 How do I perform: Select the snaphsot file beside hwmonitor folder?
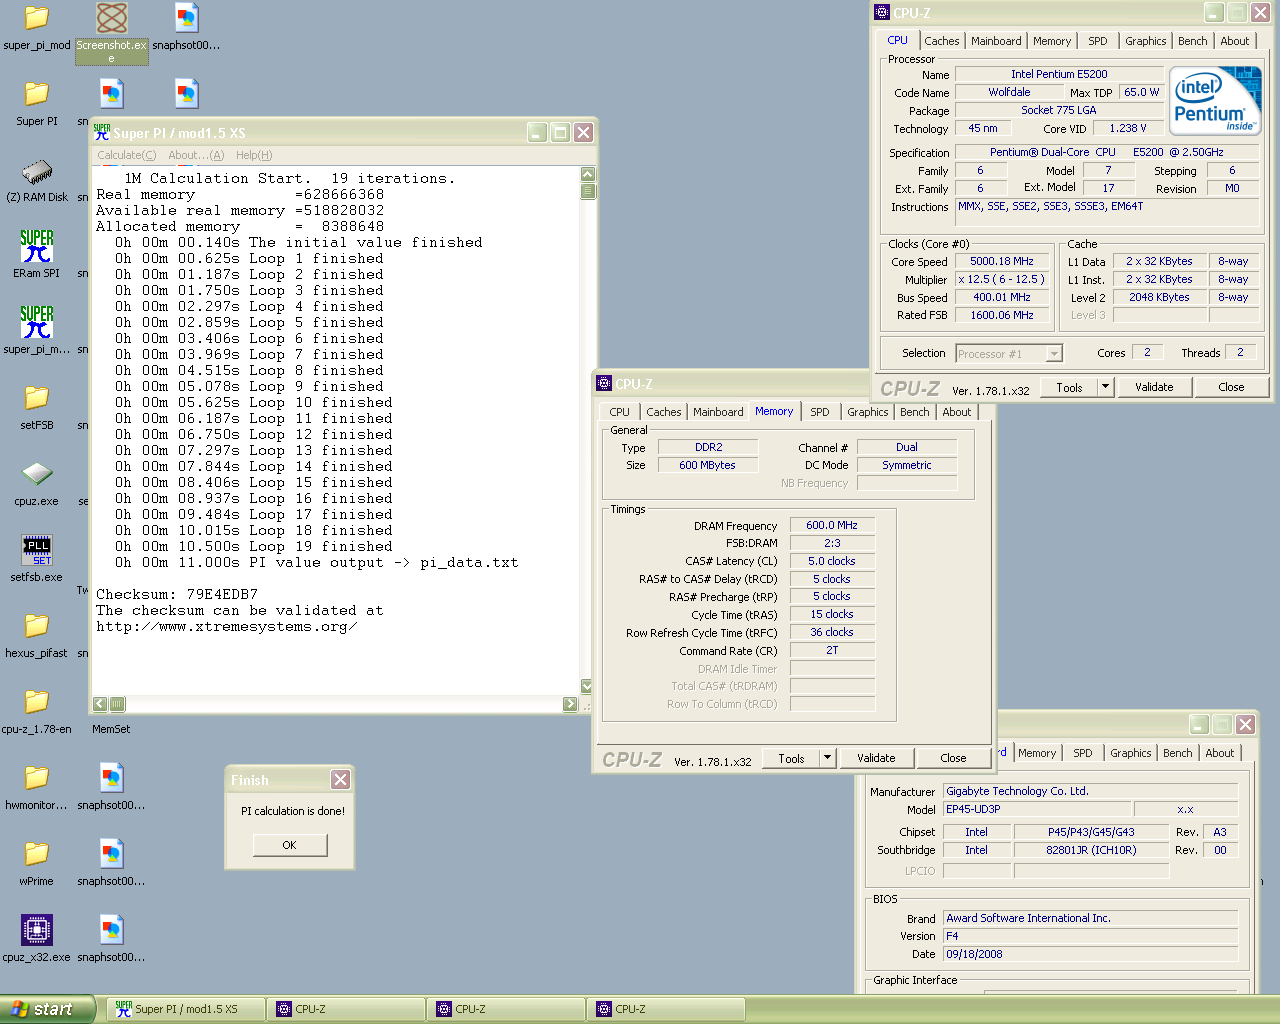coord(112,778)
